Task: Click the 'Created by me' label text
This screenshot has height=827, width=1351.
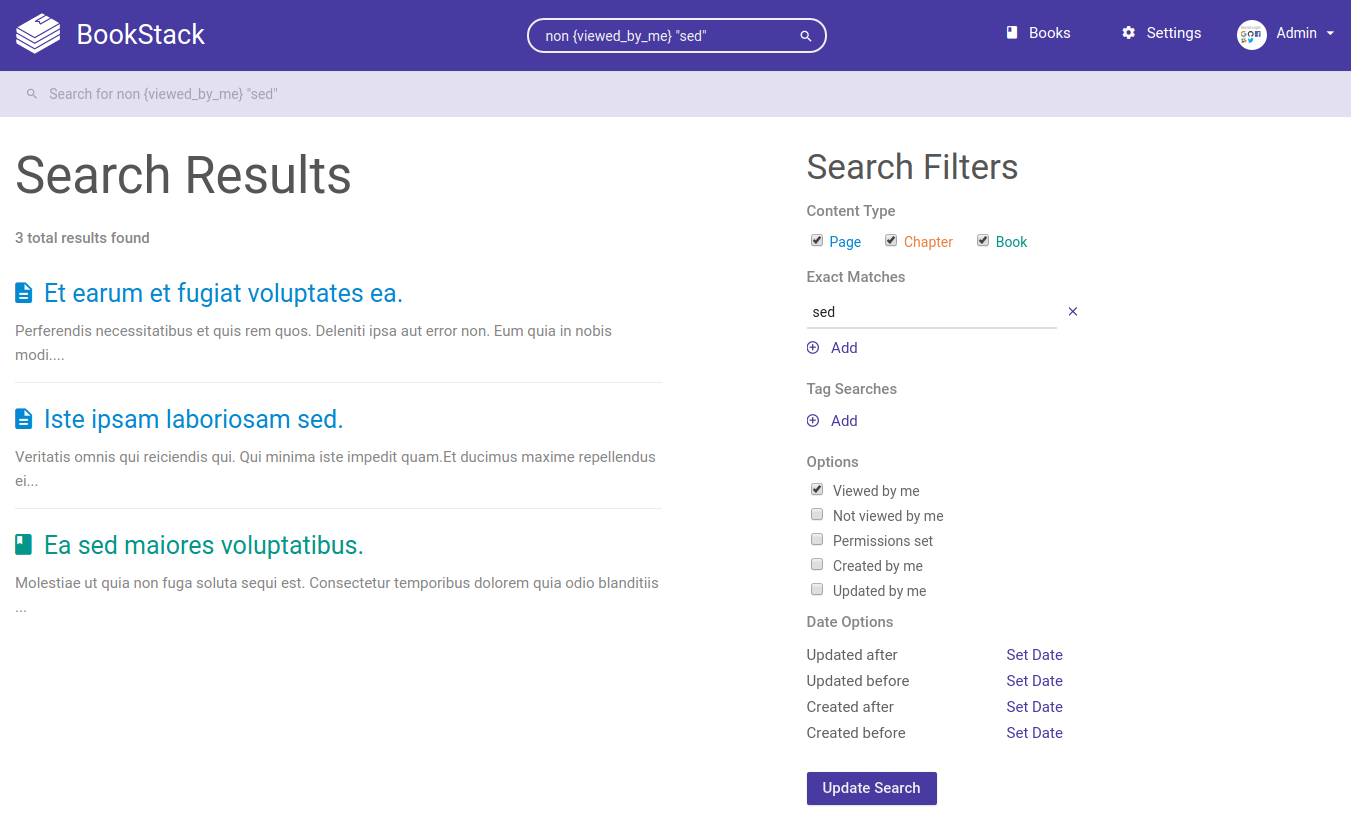Action: tap(878, 566)
